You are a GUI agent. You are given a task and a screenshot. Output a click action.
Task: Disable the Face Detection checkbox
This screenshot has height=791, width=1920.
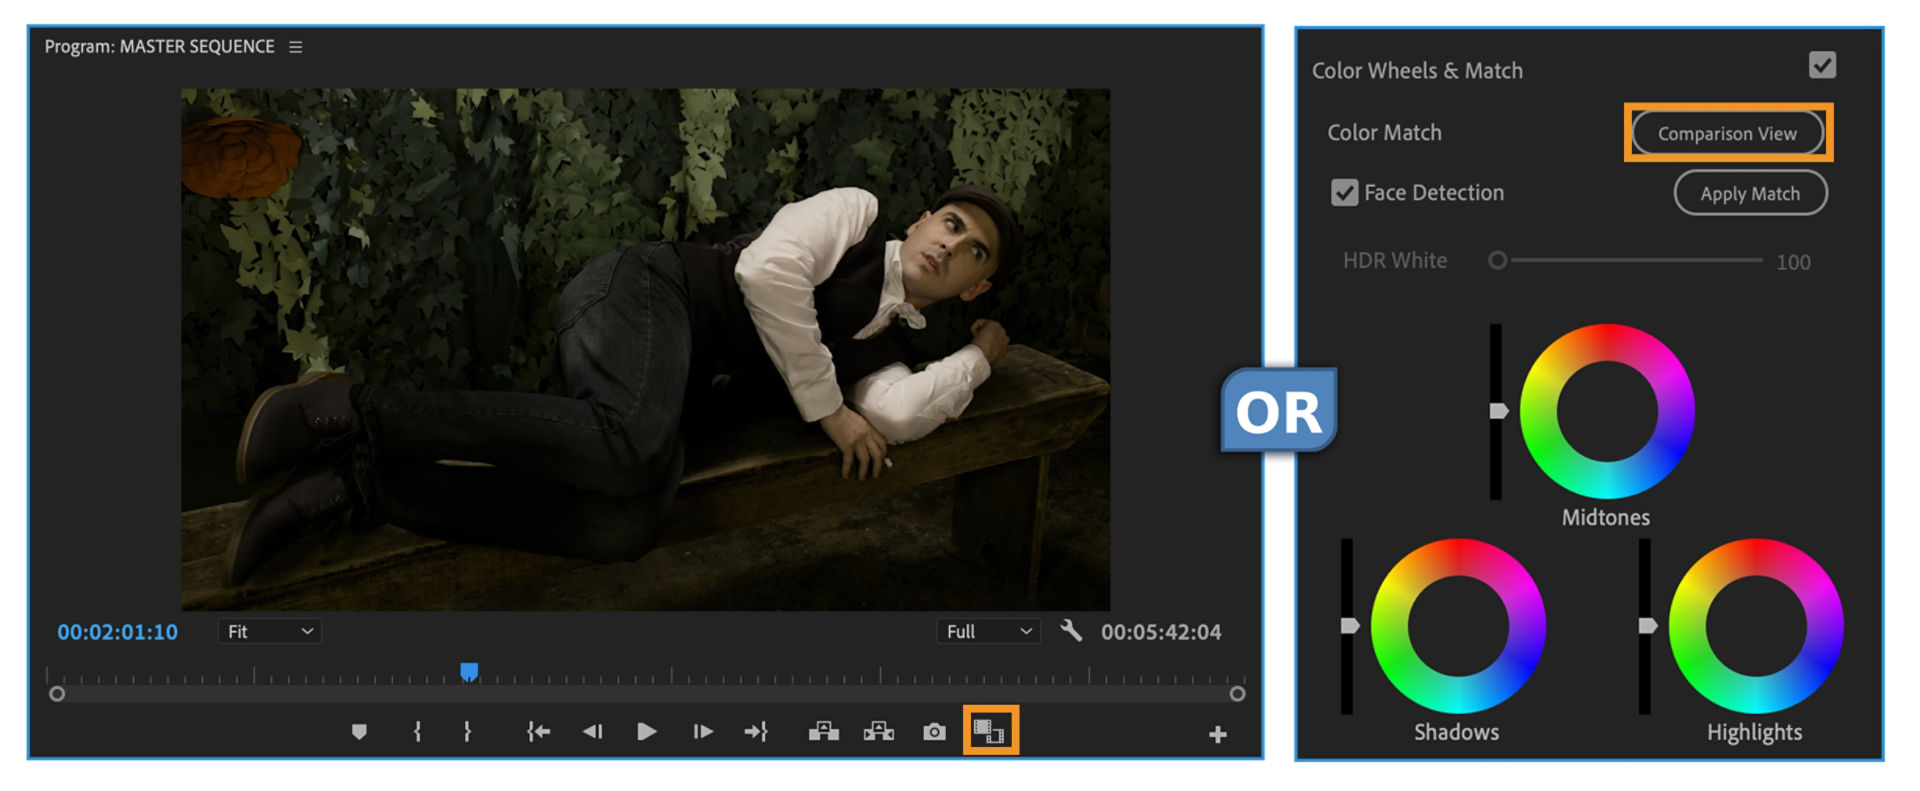(1345, 192)
